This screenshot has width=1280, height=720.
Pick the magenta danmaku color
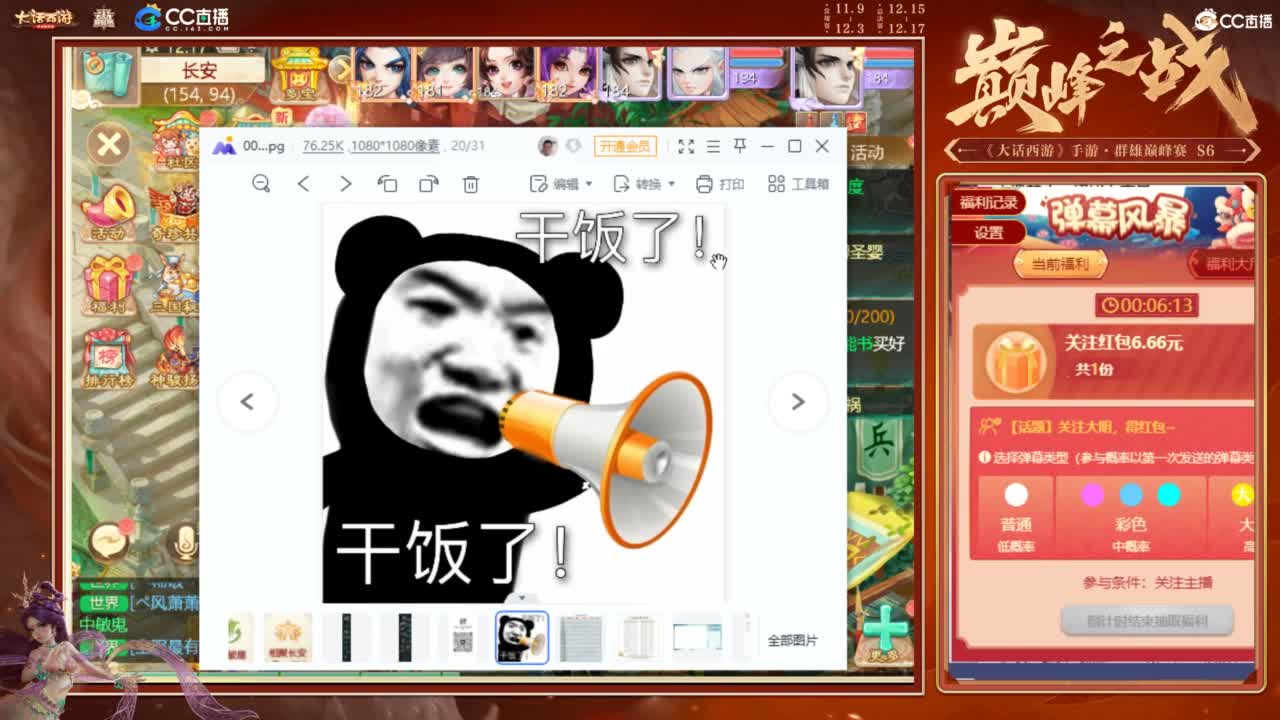coord(1093,495)
